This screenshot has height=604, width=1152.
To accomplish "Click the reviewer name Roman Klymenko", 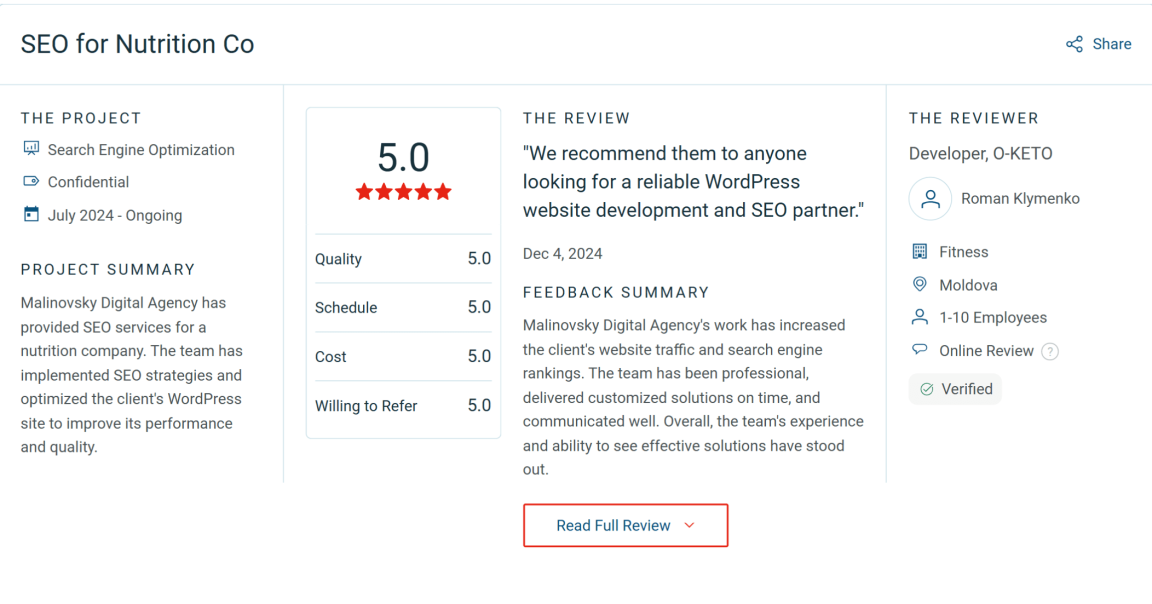I will click(1020, 199).
